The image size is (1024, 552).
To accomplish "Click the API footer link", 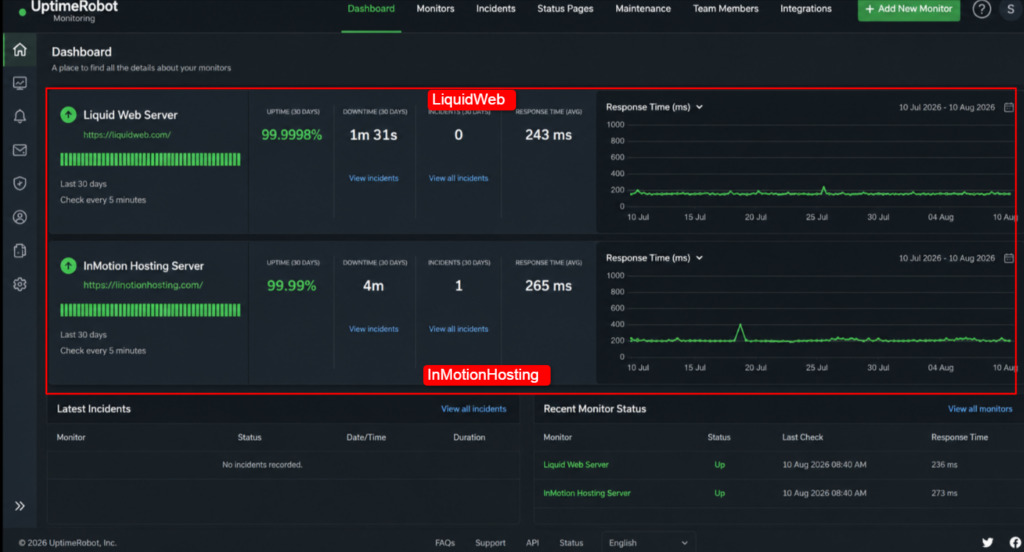I will click(532, 543).
